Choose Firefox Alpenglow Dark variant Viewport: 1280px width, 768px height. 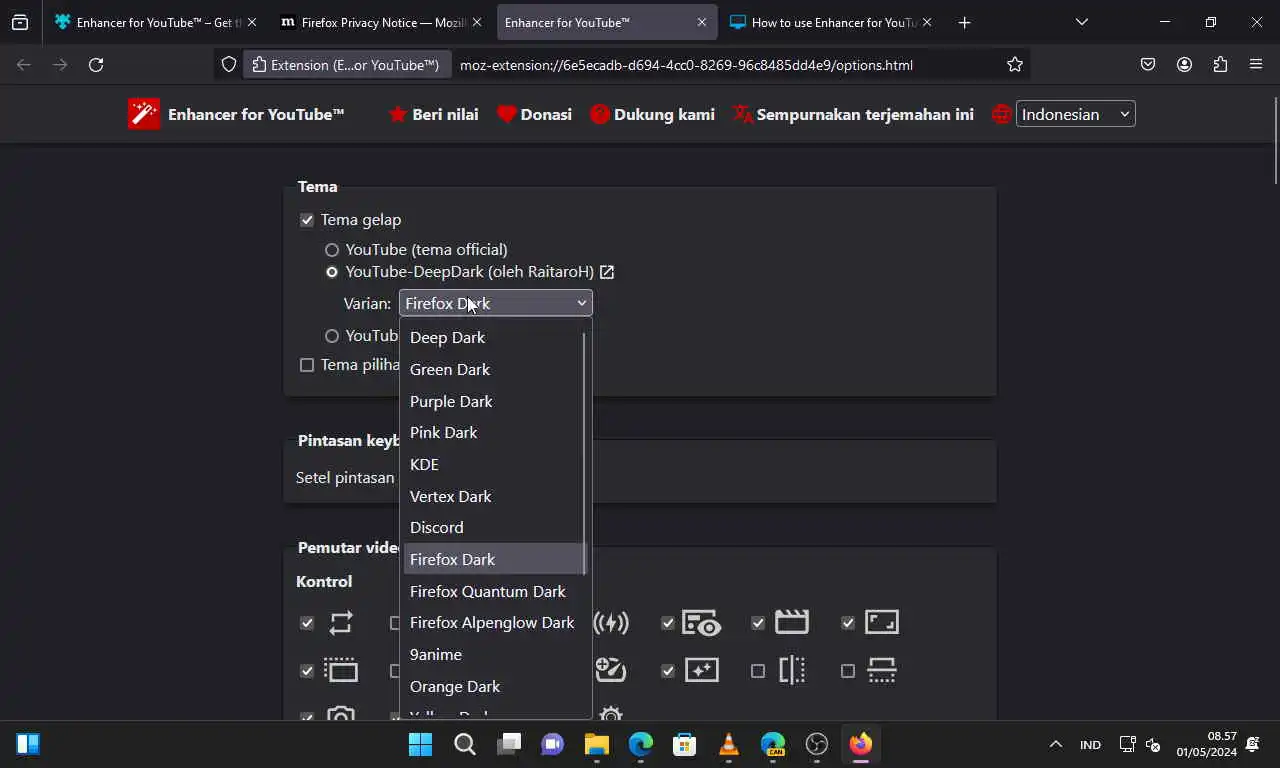pos(494,623)
